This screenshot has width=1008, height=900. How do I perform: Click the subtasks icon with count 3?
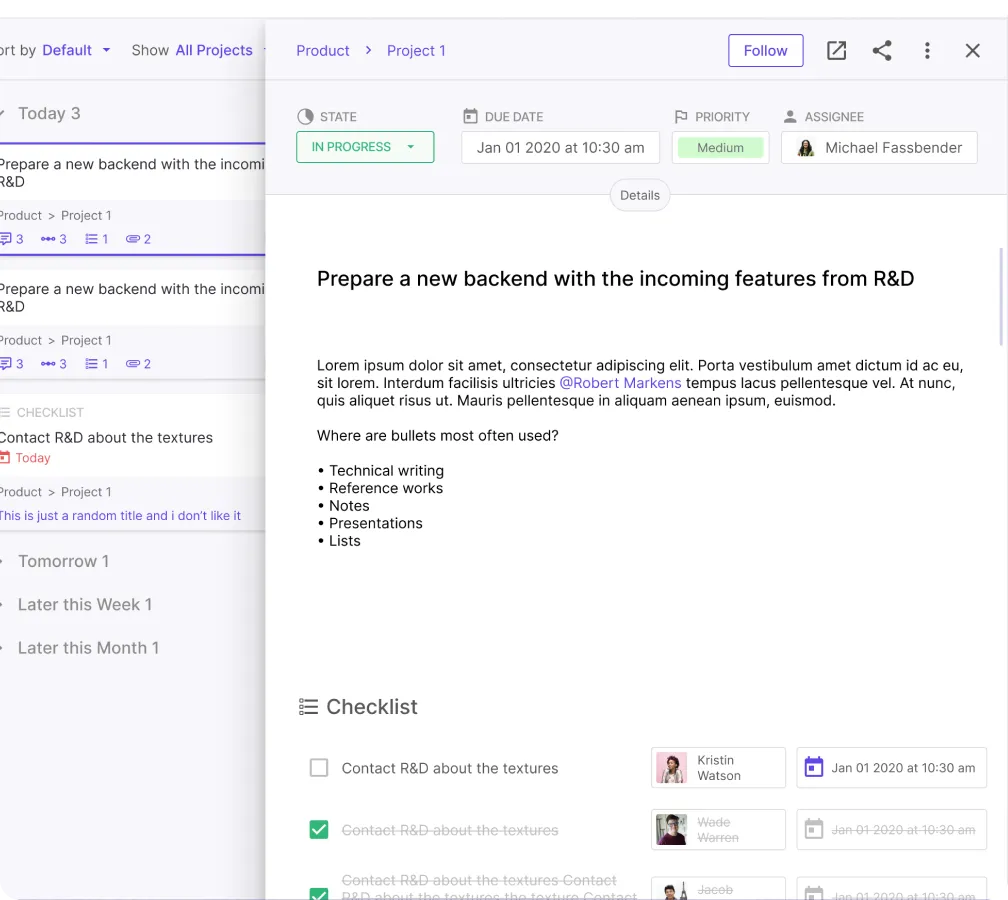tap(48, 239)
